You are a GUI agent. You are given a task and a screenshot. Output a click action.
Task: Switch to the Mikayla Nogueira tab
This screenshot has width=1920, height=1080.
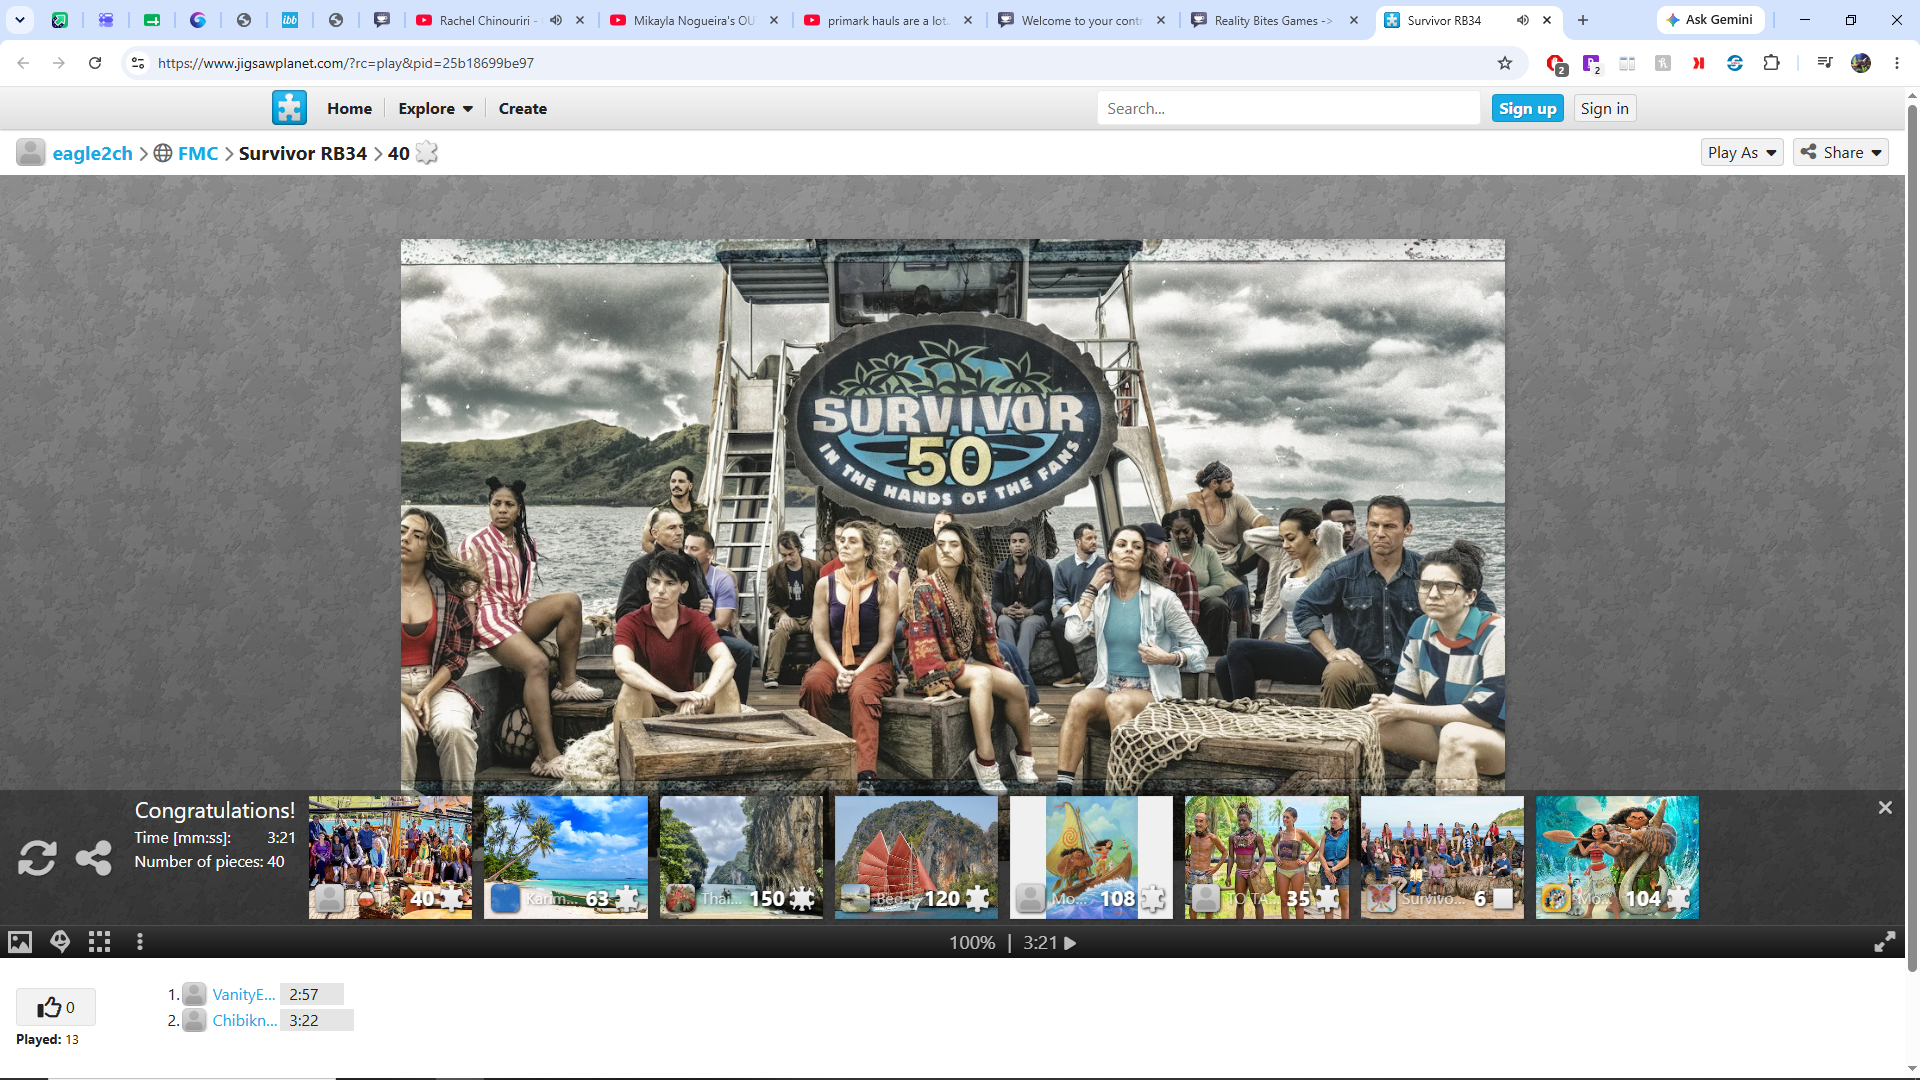click(x=694, y=20)
